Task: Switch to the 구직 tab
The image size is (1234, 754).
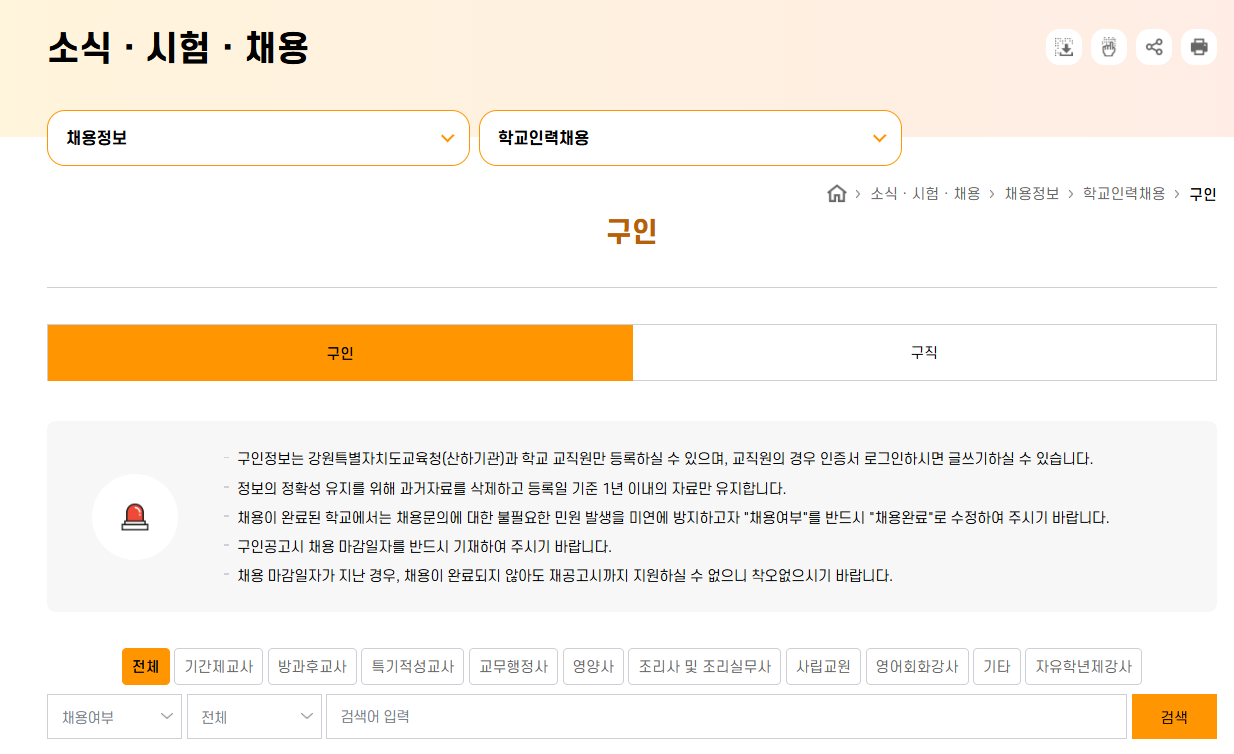Action: coord(925,352)
